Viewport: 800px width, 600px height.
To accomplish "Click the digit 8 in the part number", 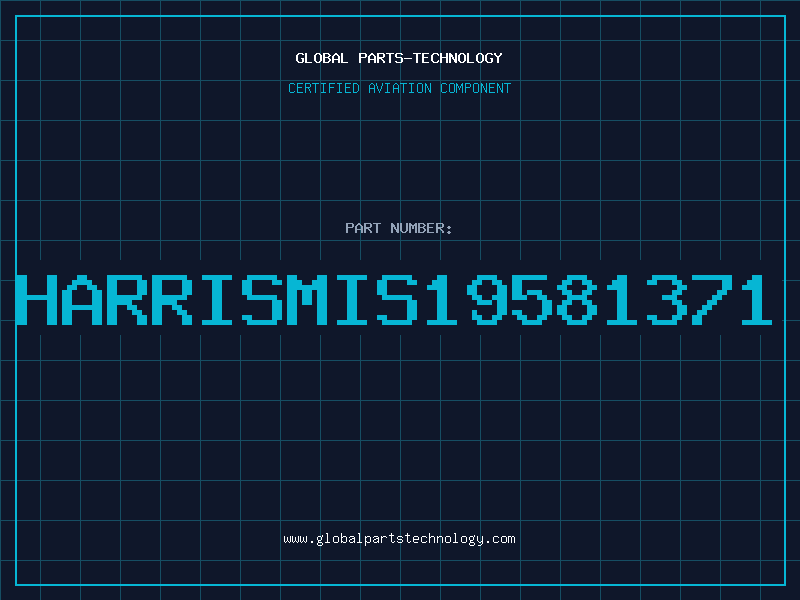I will point(578,299).
